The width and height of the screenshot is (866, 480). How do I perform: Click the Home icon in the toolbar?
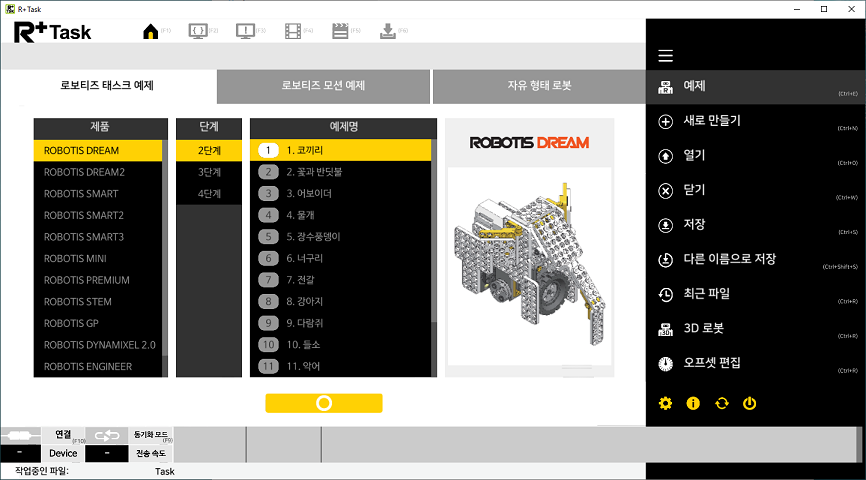pos(151,31)
